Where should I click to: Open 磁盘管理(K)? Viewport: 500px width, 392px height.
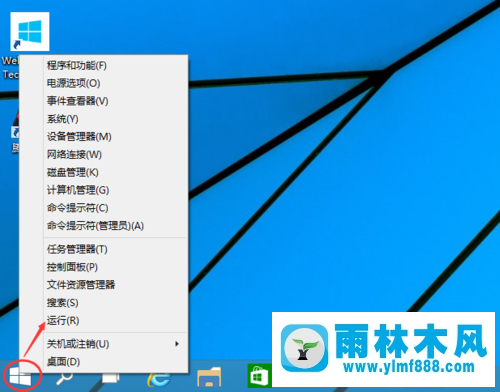pos(104,172)
